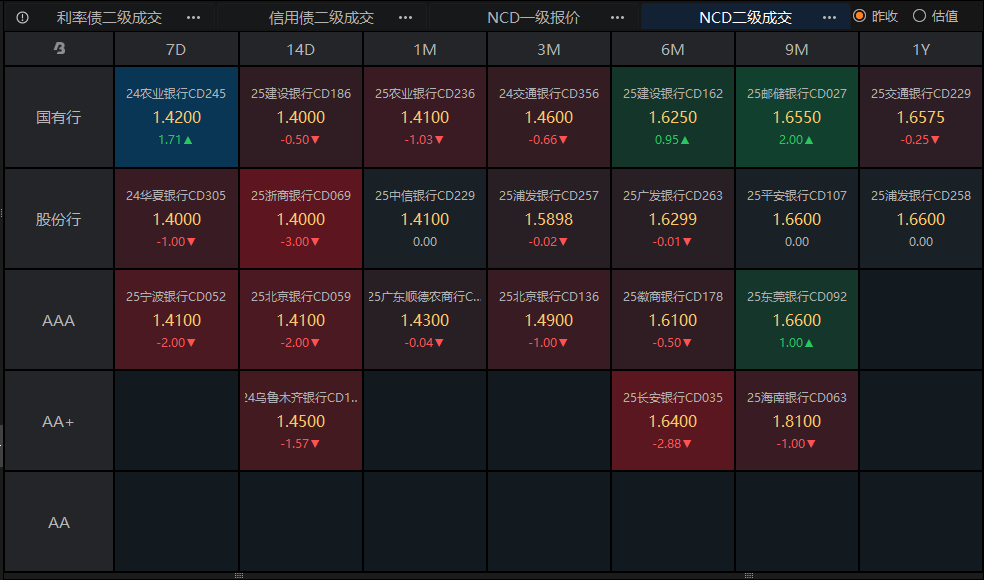
Task: Open the 25建设银行CD162 cell
Action: click(x=673, y=117)
